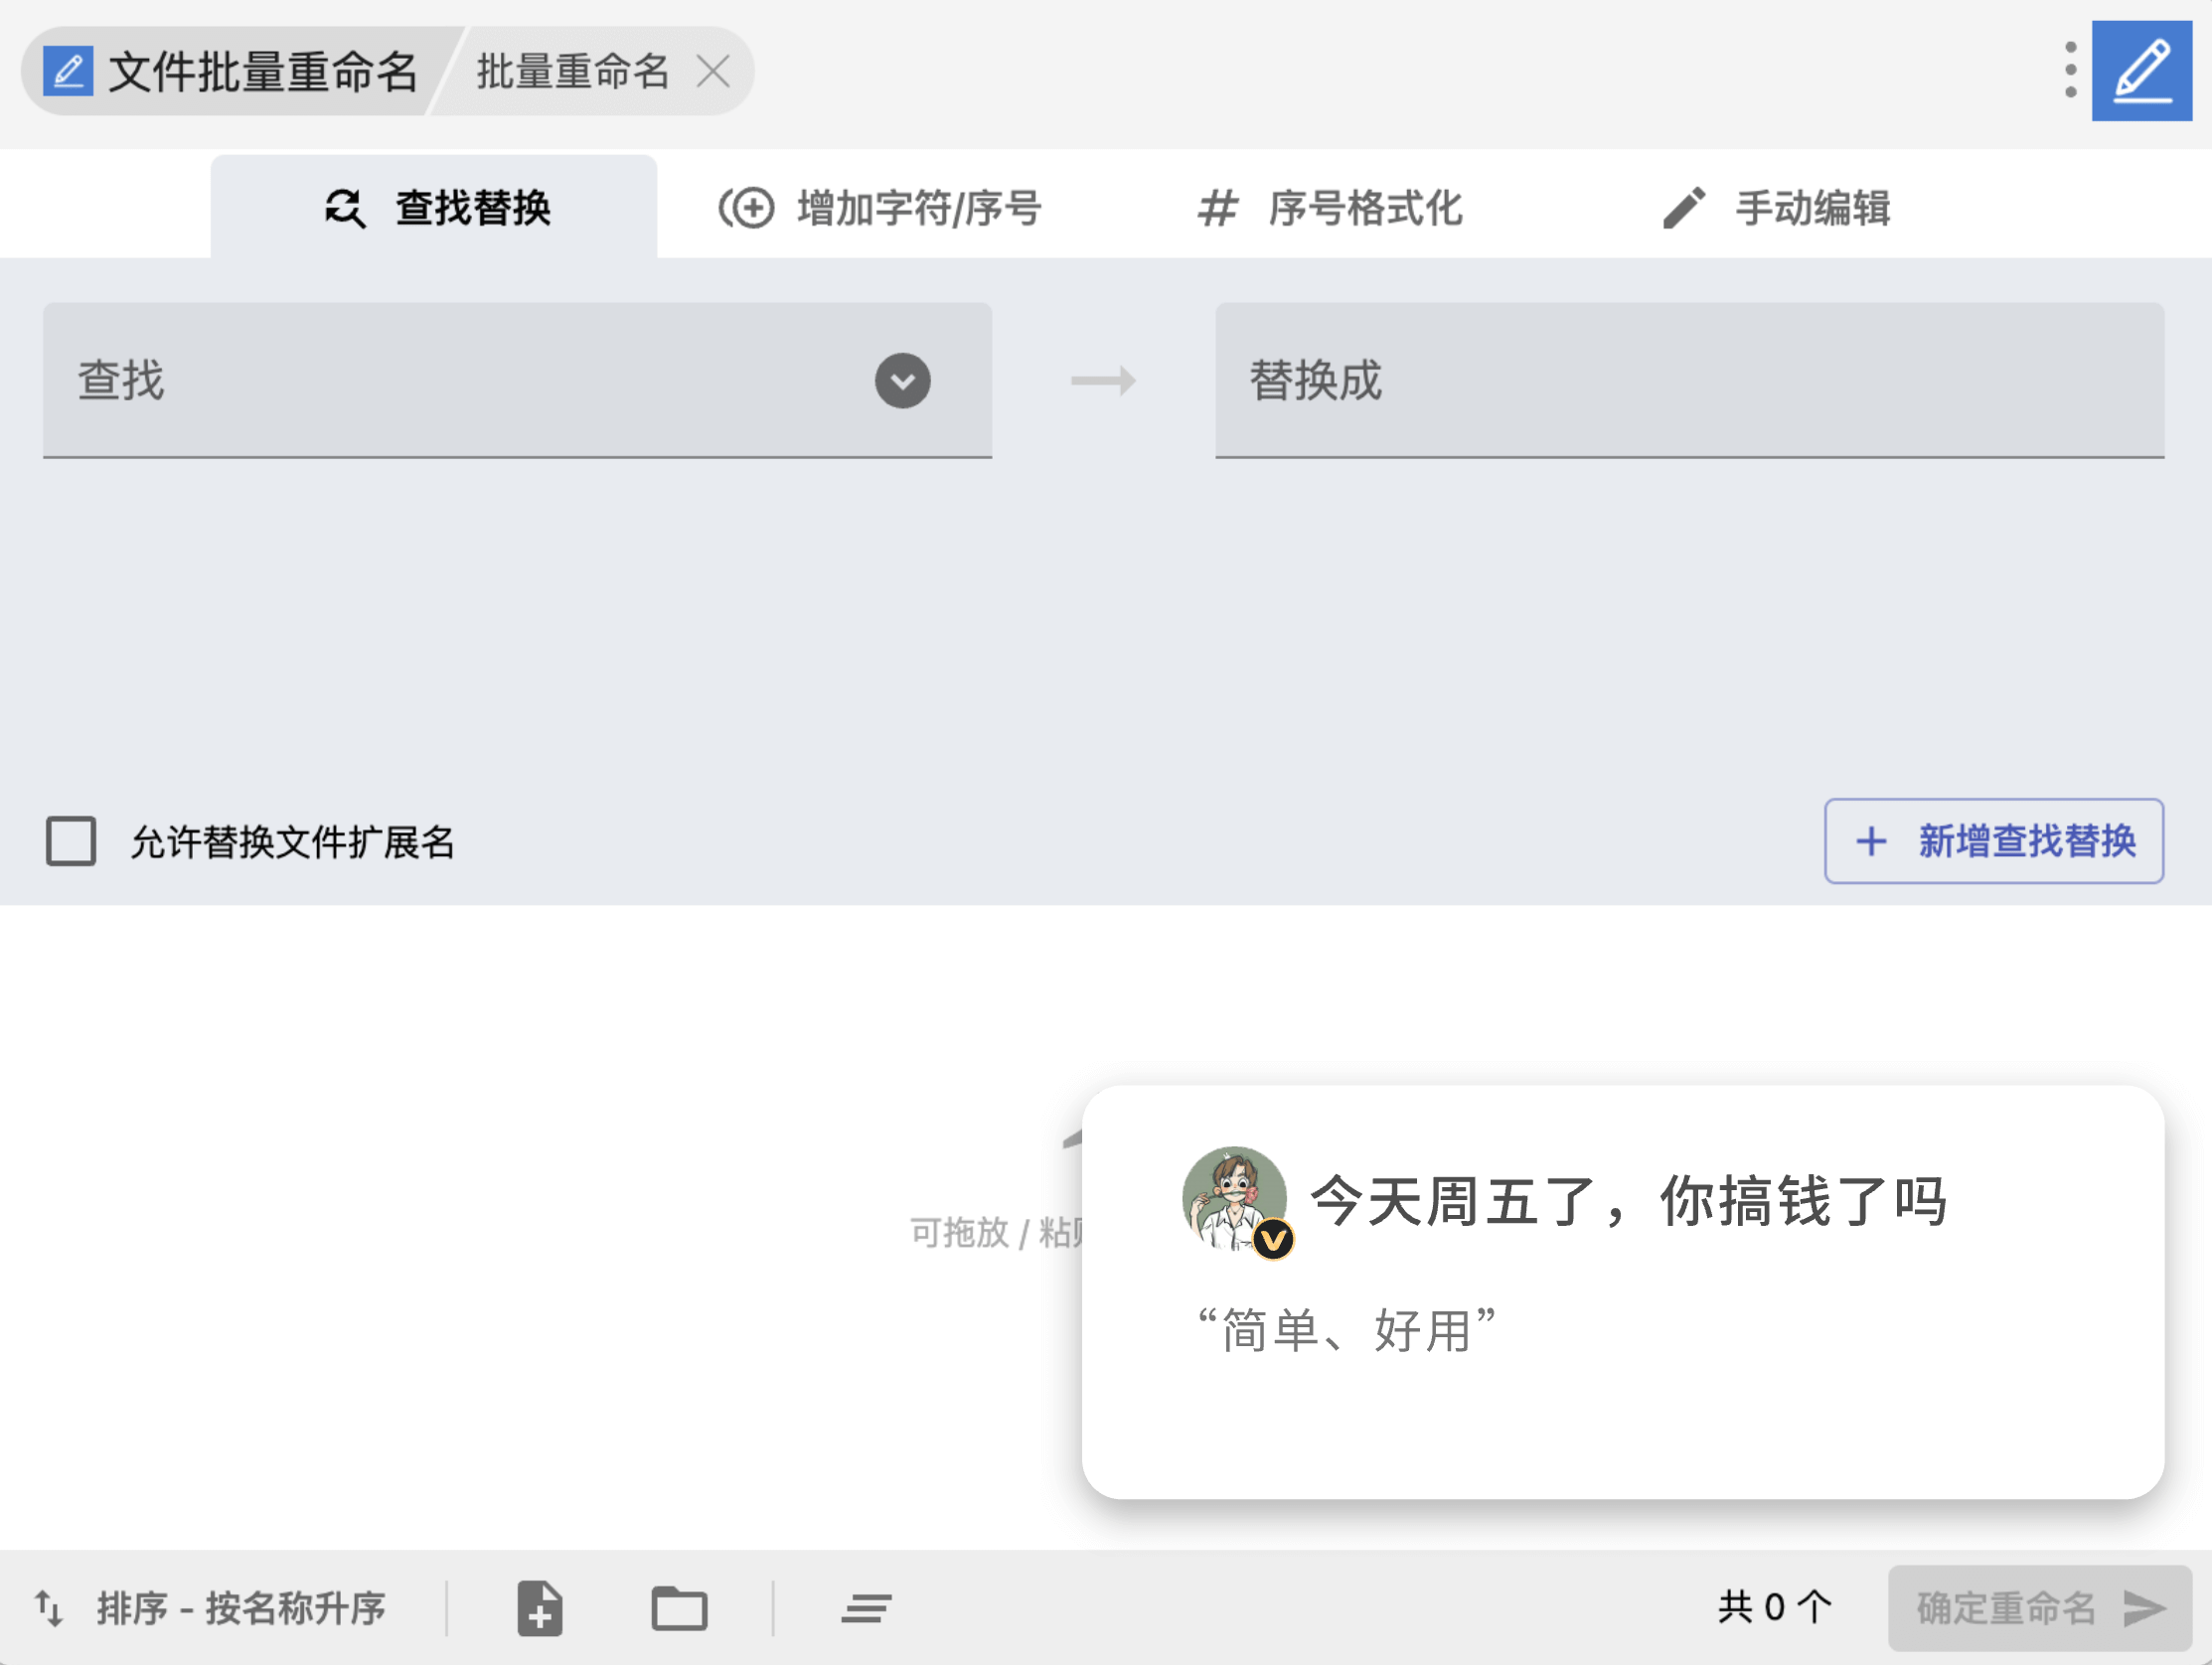Image resolution: width=2212 pixels, height=1665 pixels.
Task: Switch to 增加字符/序号 tab
Action: click(x=880, y=208)
